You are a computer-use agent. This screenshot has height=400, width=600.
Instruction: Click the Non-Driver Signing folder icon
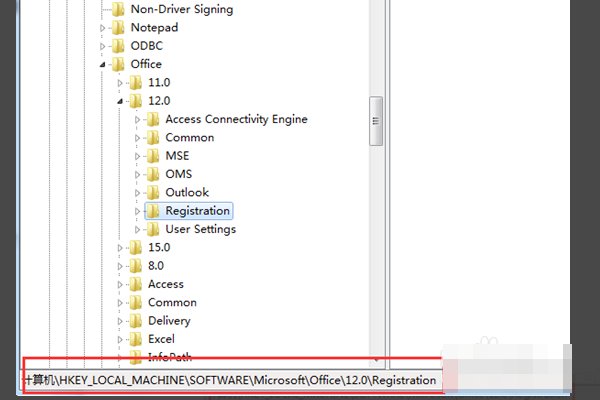117,10
